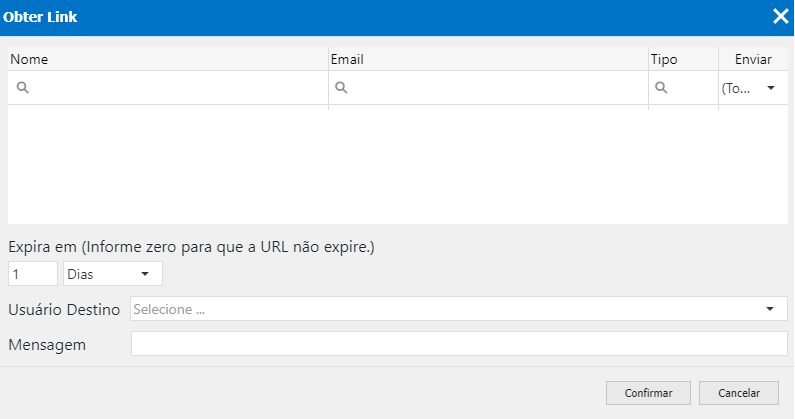Screen dimensions: 795x419
Task: Click the Enviar column header
Action: coord(753,59)
